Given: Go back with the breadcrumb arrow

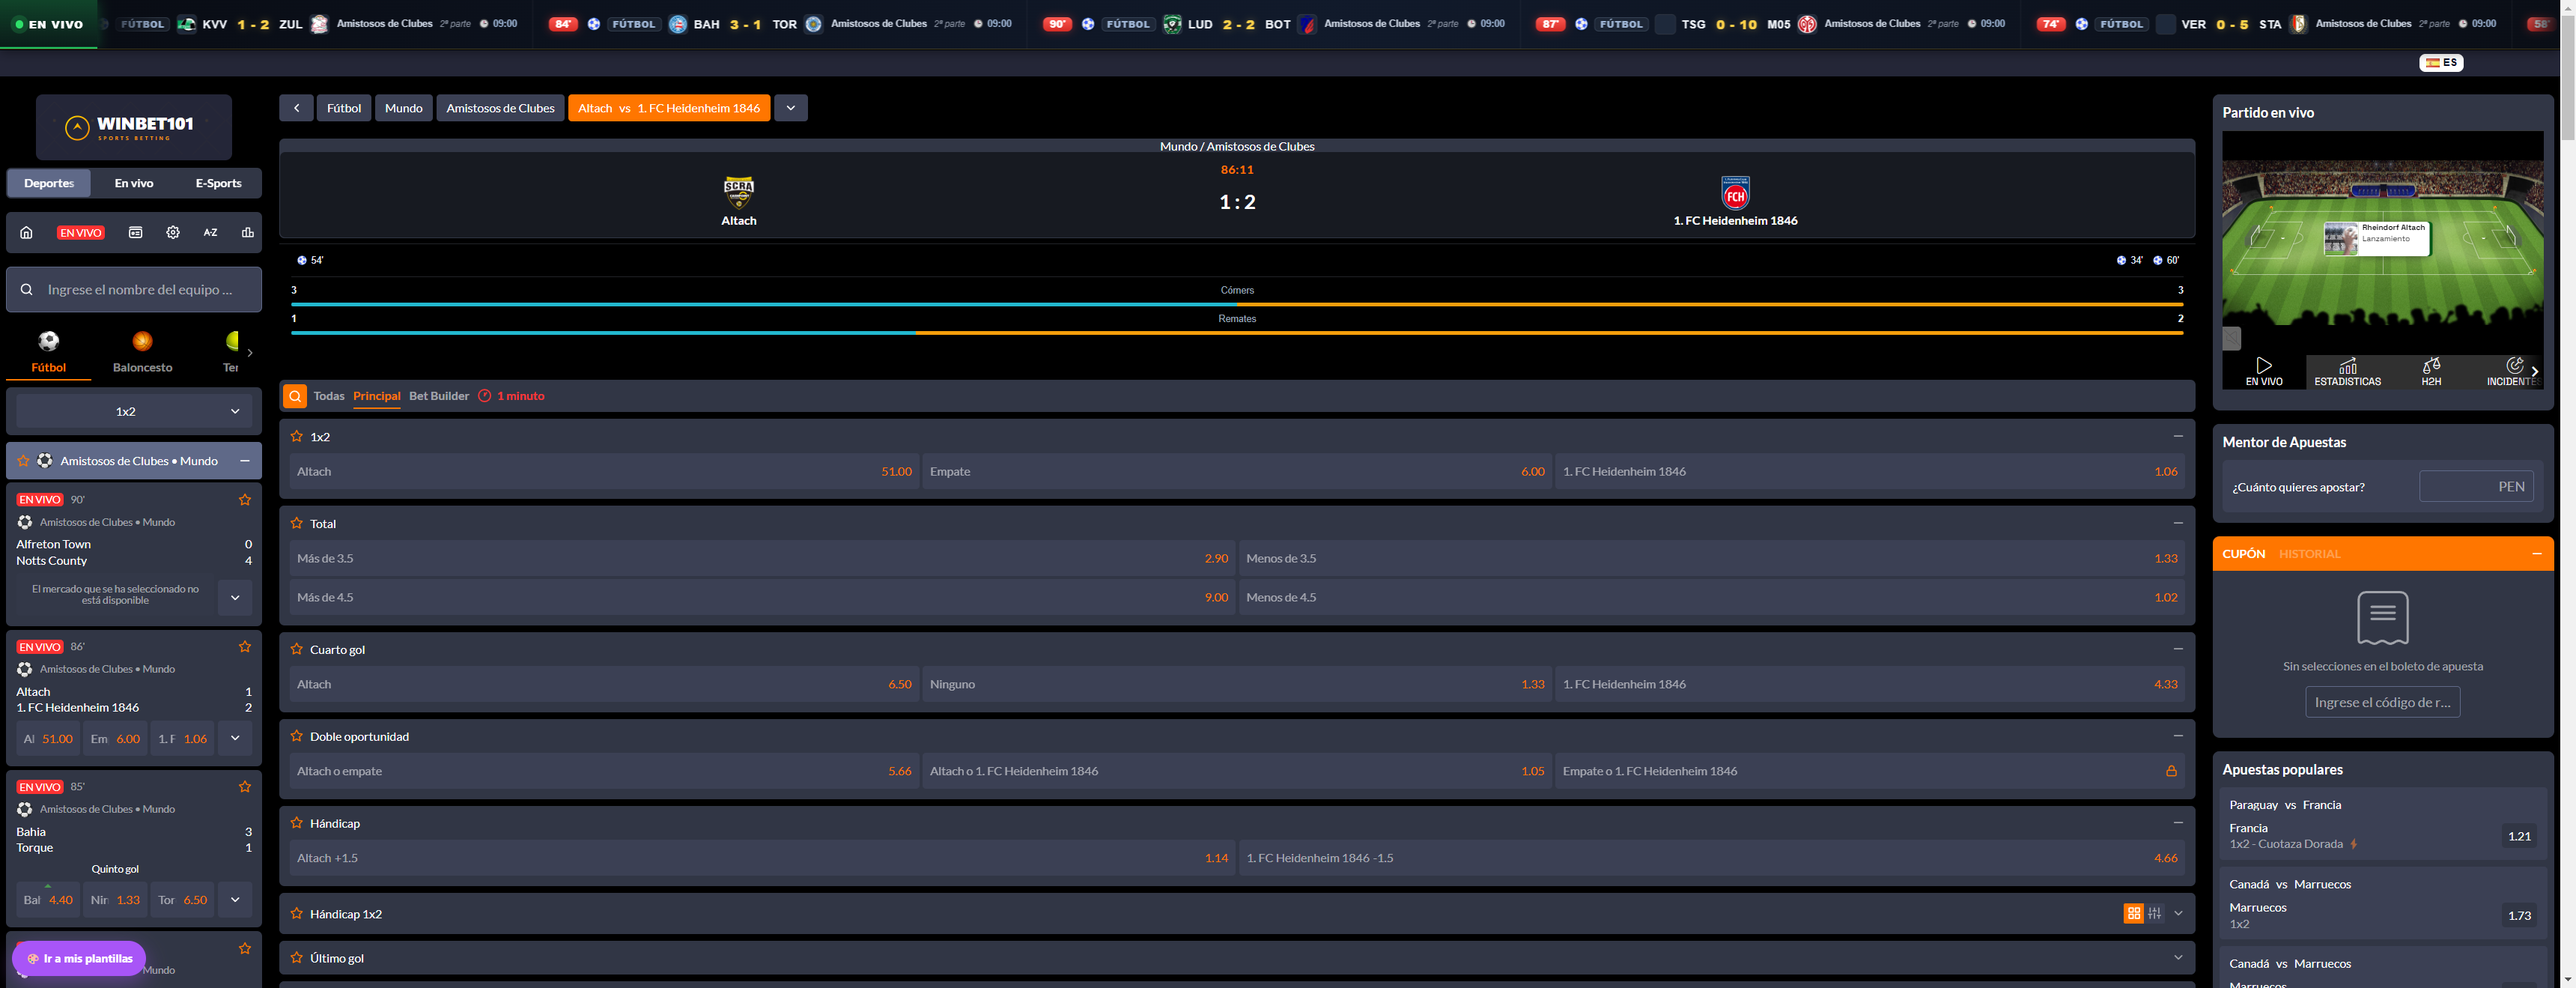Looking at the screenshot, I should click(x=296, y=108).
